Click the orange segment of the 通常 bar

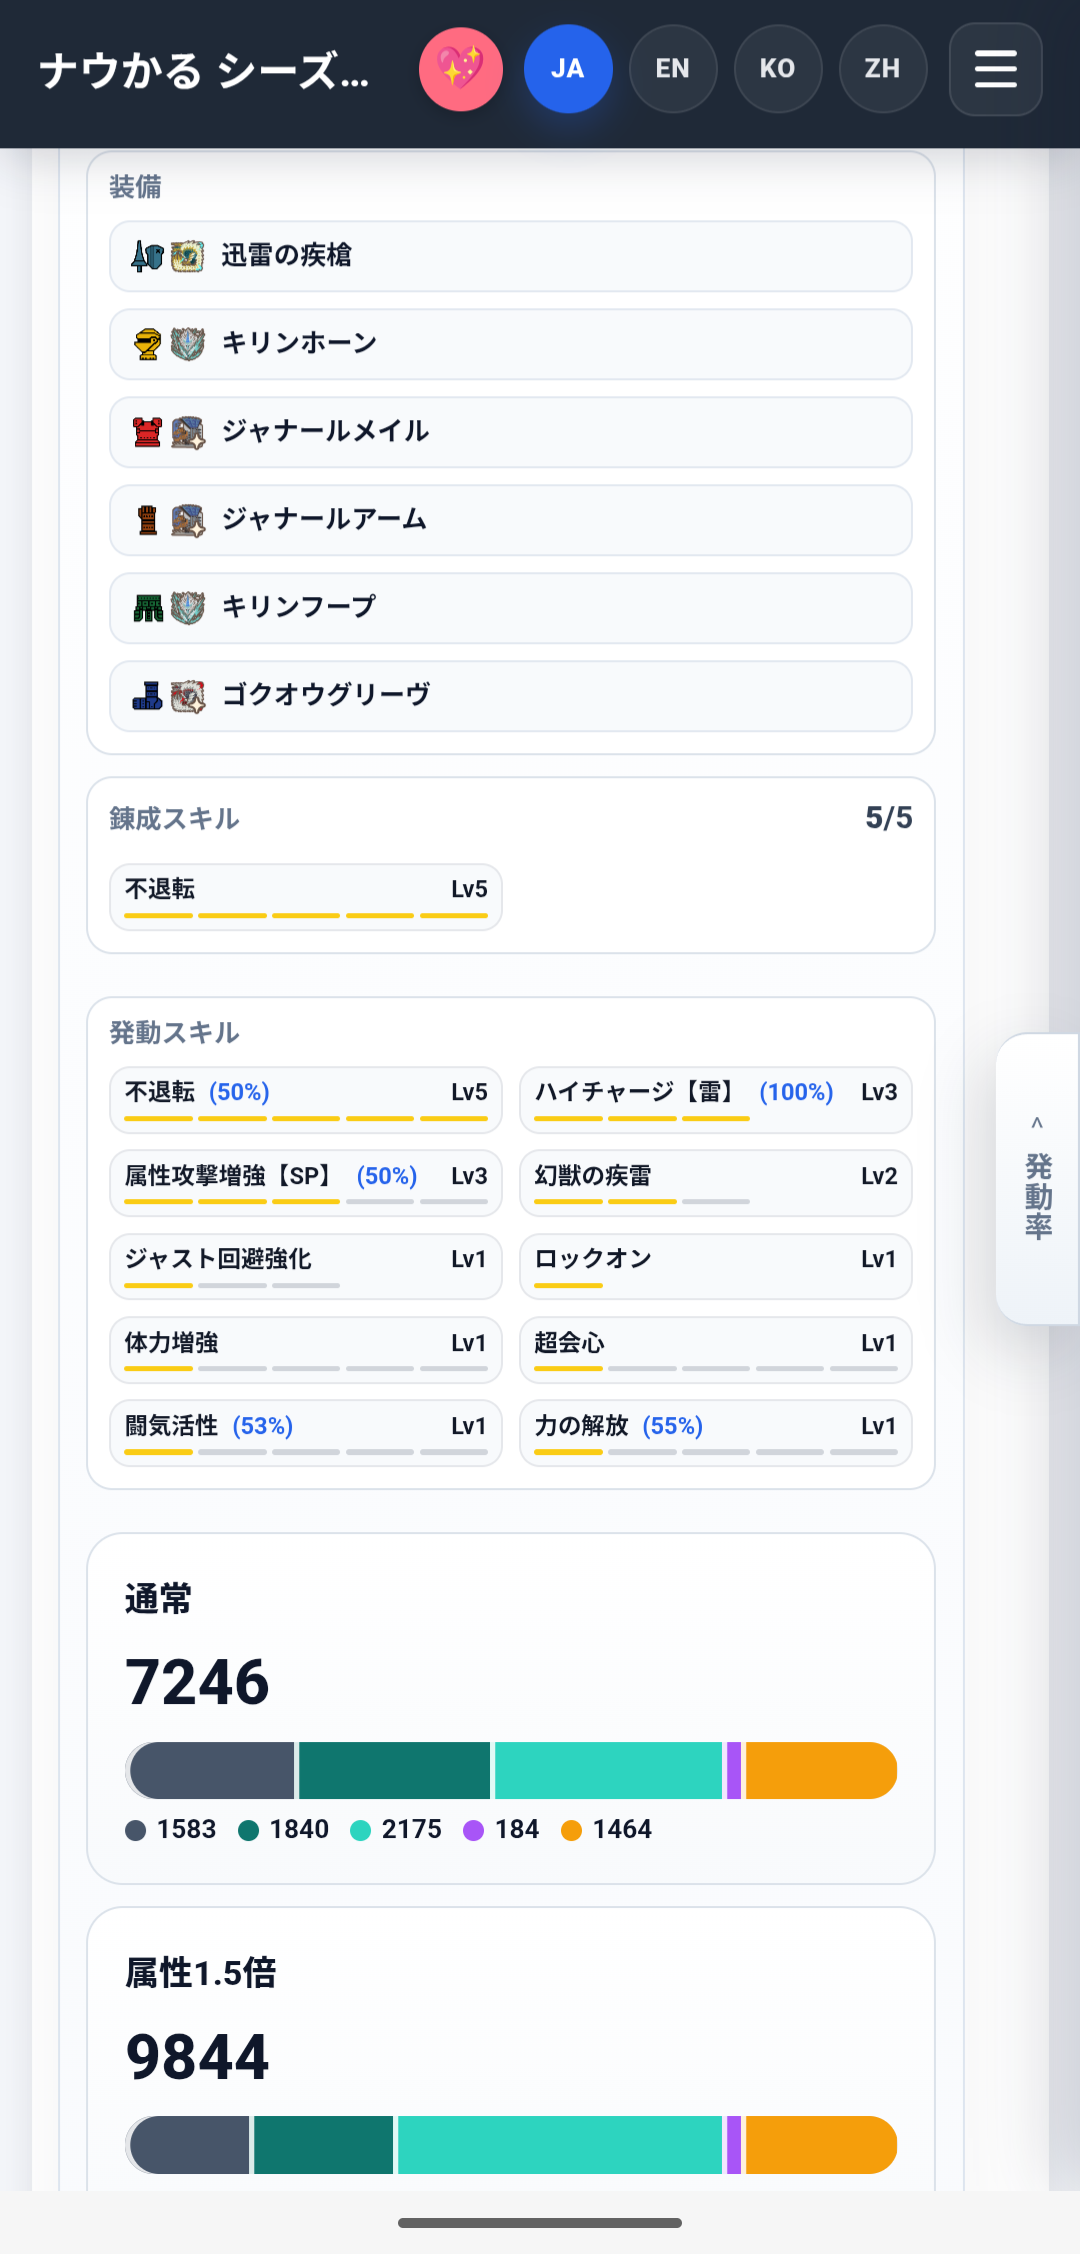(821, 1770)
